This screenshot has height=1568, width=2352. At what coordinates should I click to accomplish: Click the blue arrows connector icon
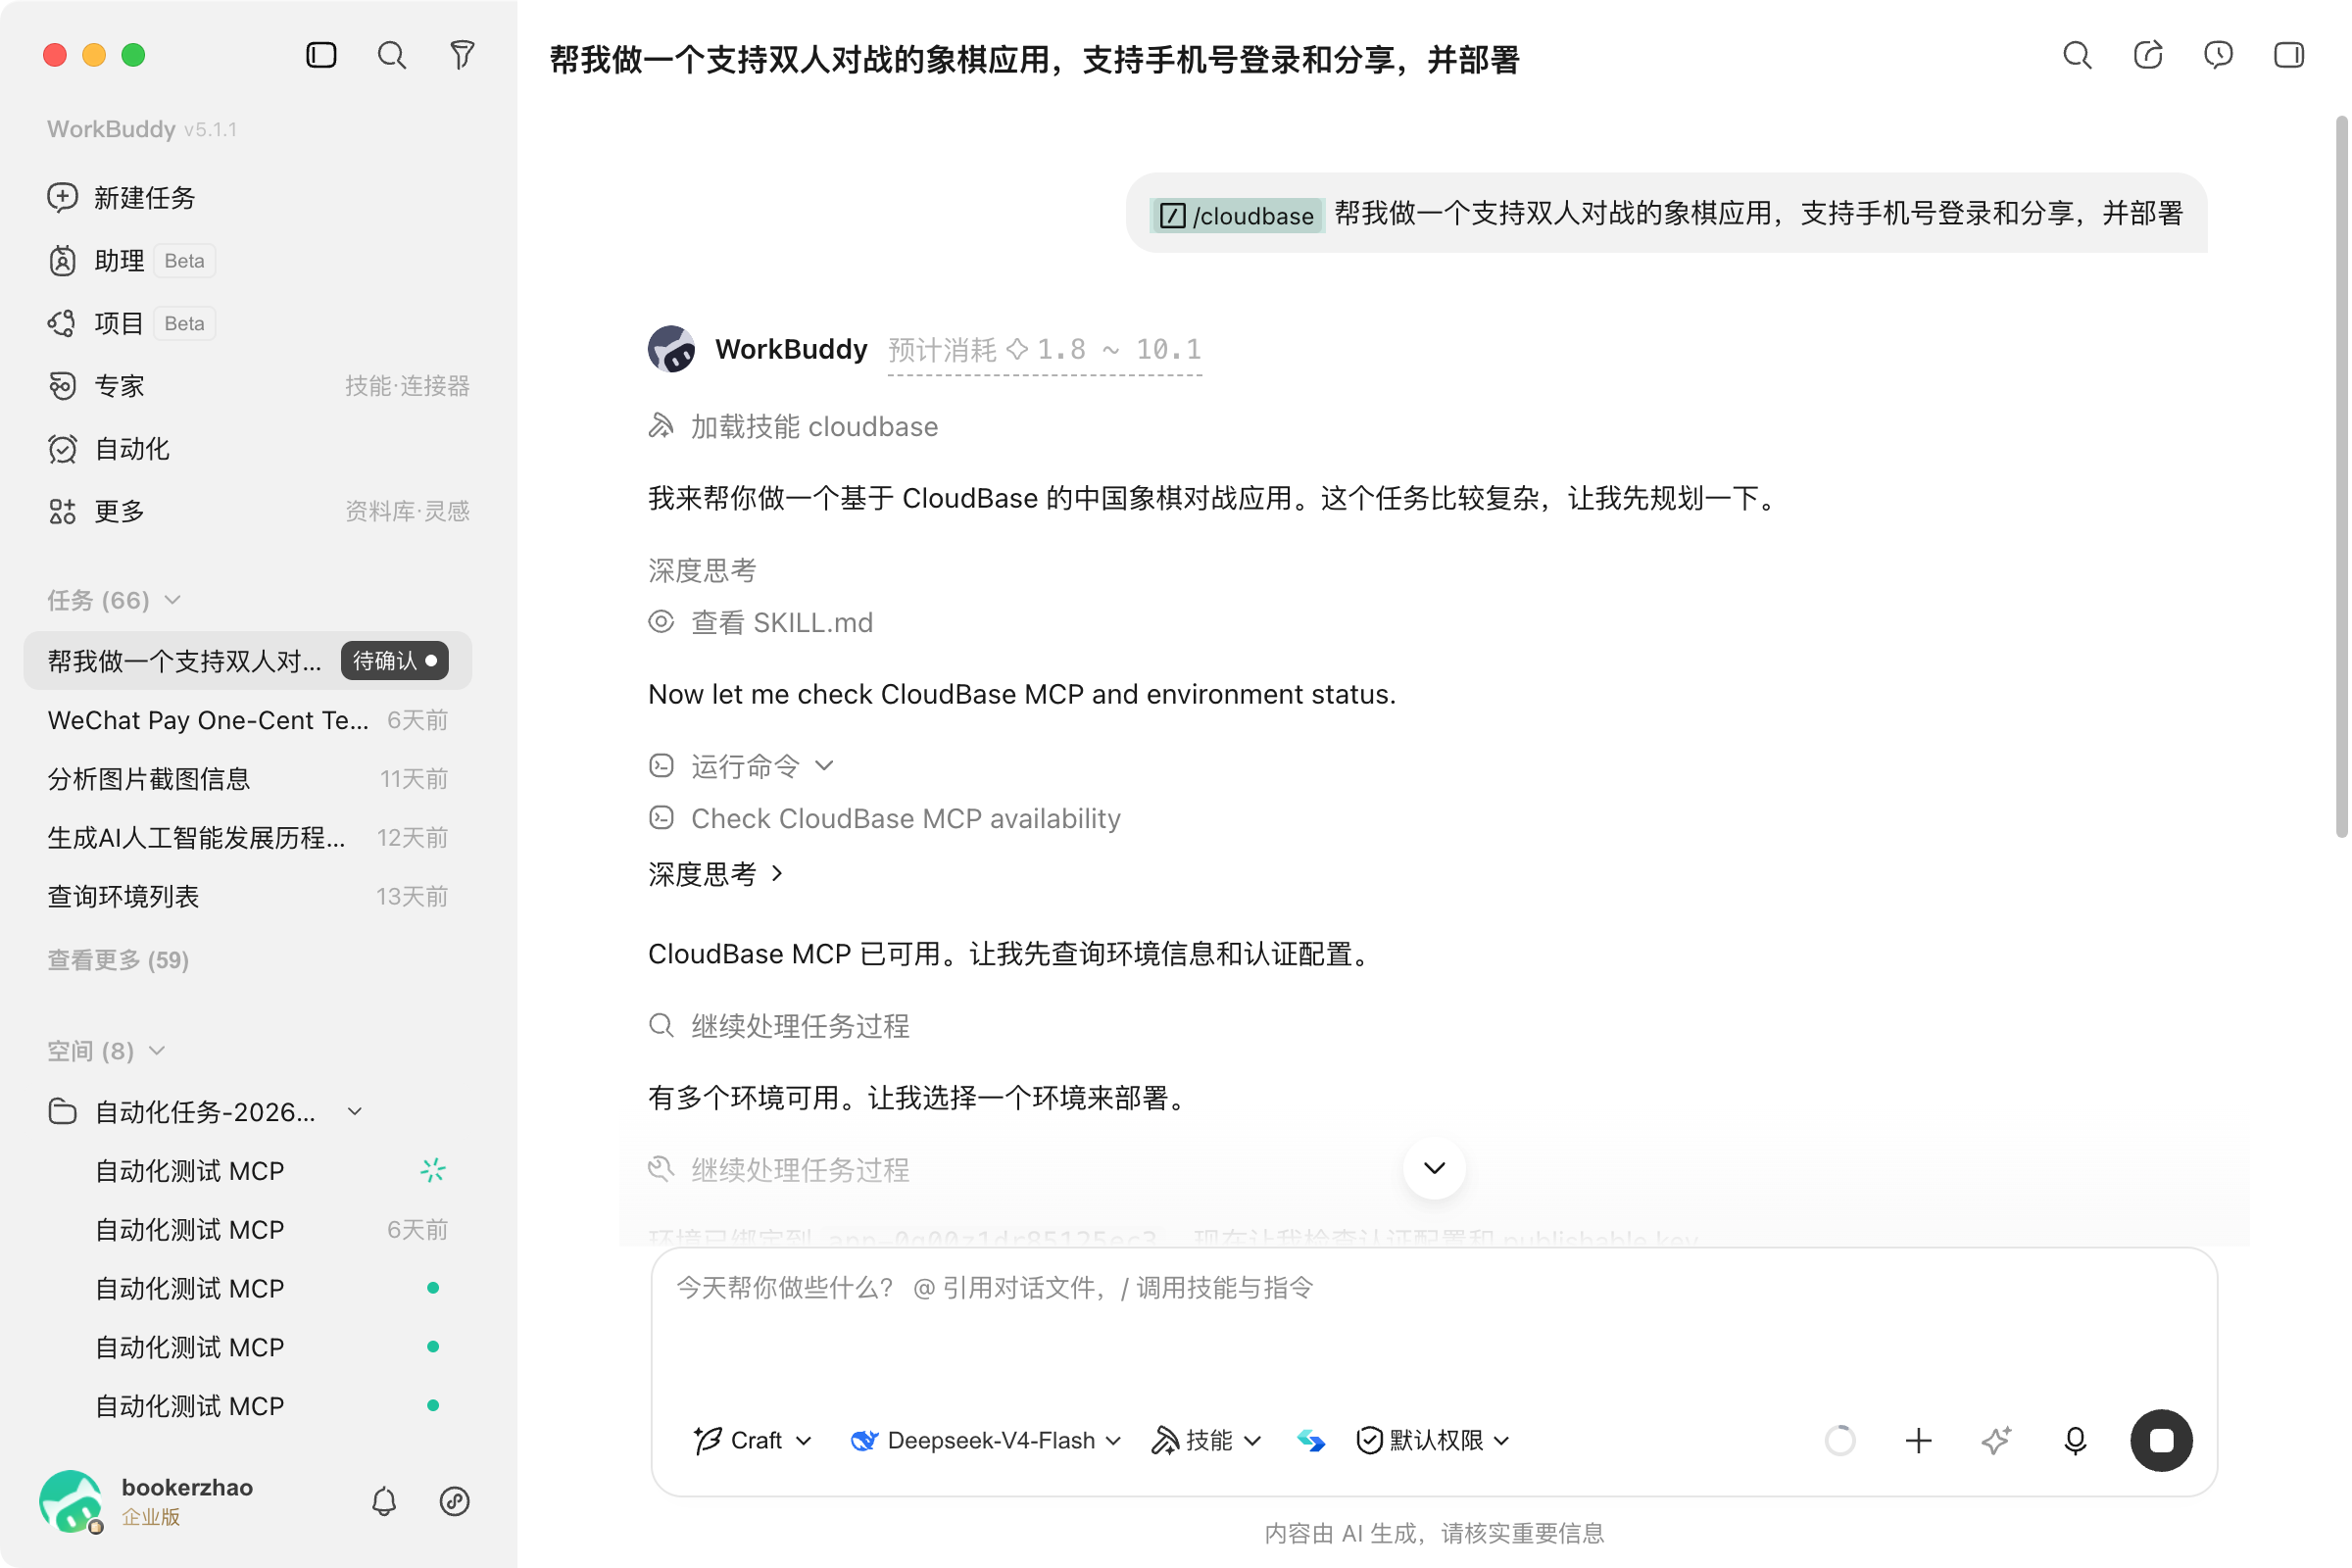(x=1310, y=1440)
